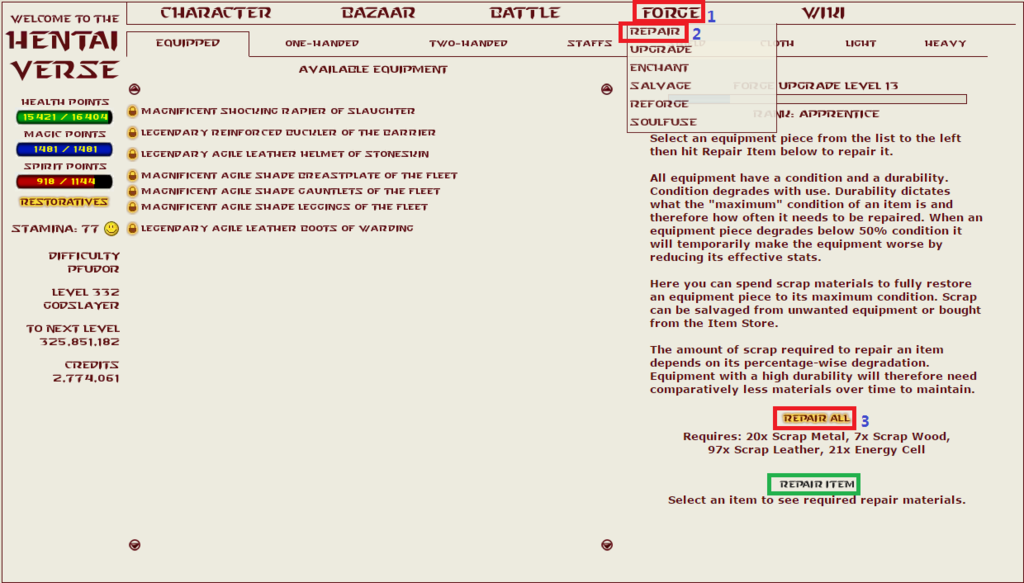Screen dimensions: 1024x583
Task: Select Legendary Reinforced Buckler of the Barrier
Action: [x=288, y=133]
